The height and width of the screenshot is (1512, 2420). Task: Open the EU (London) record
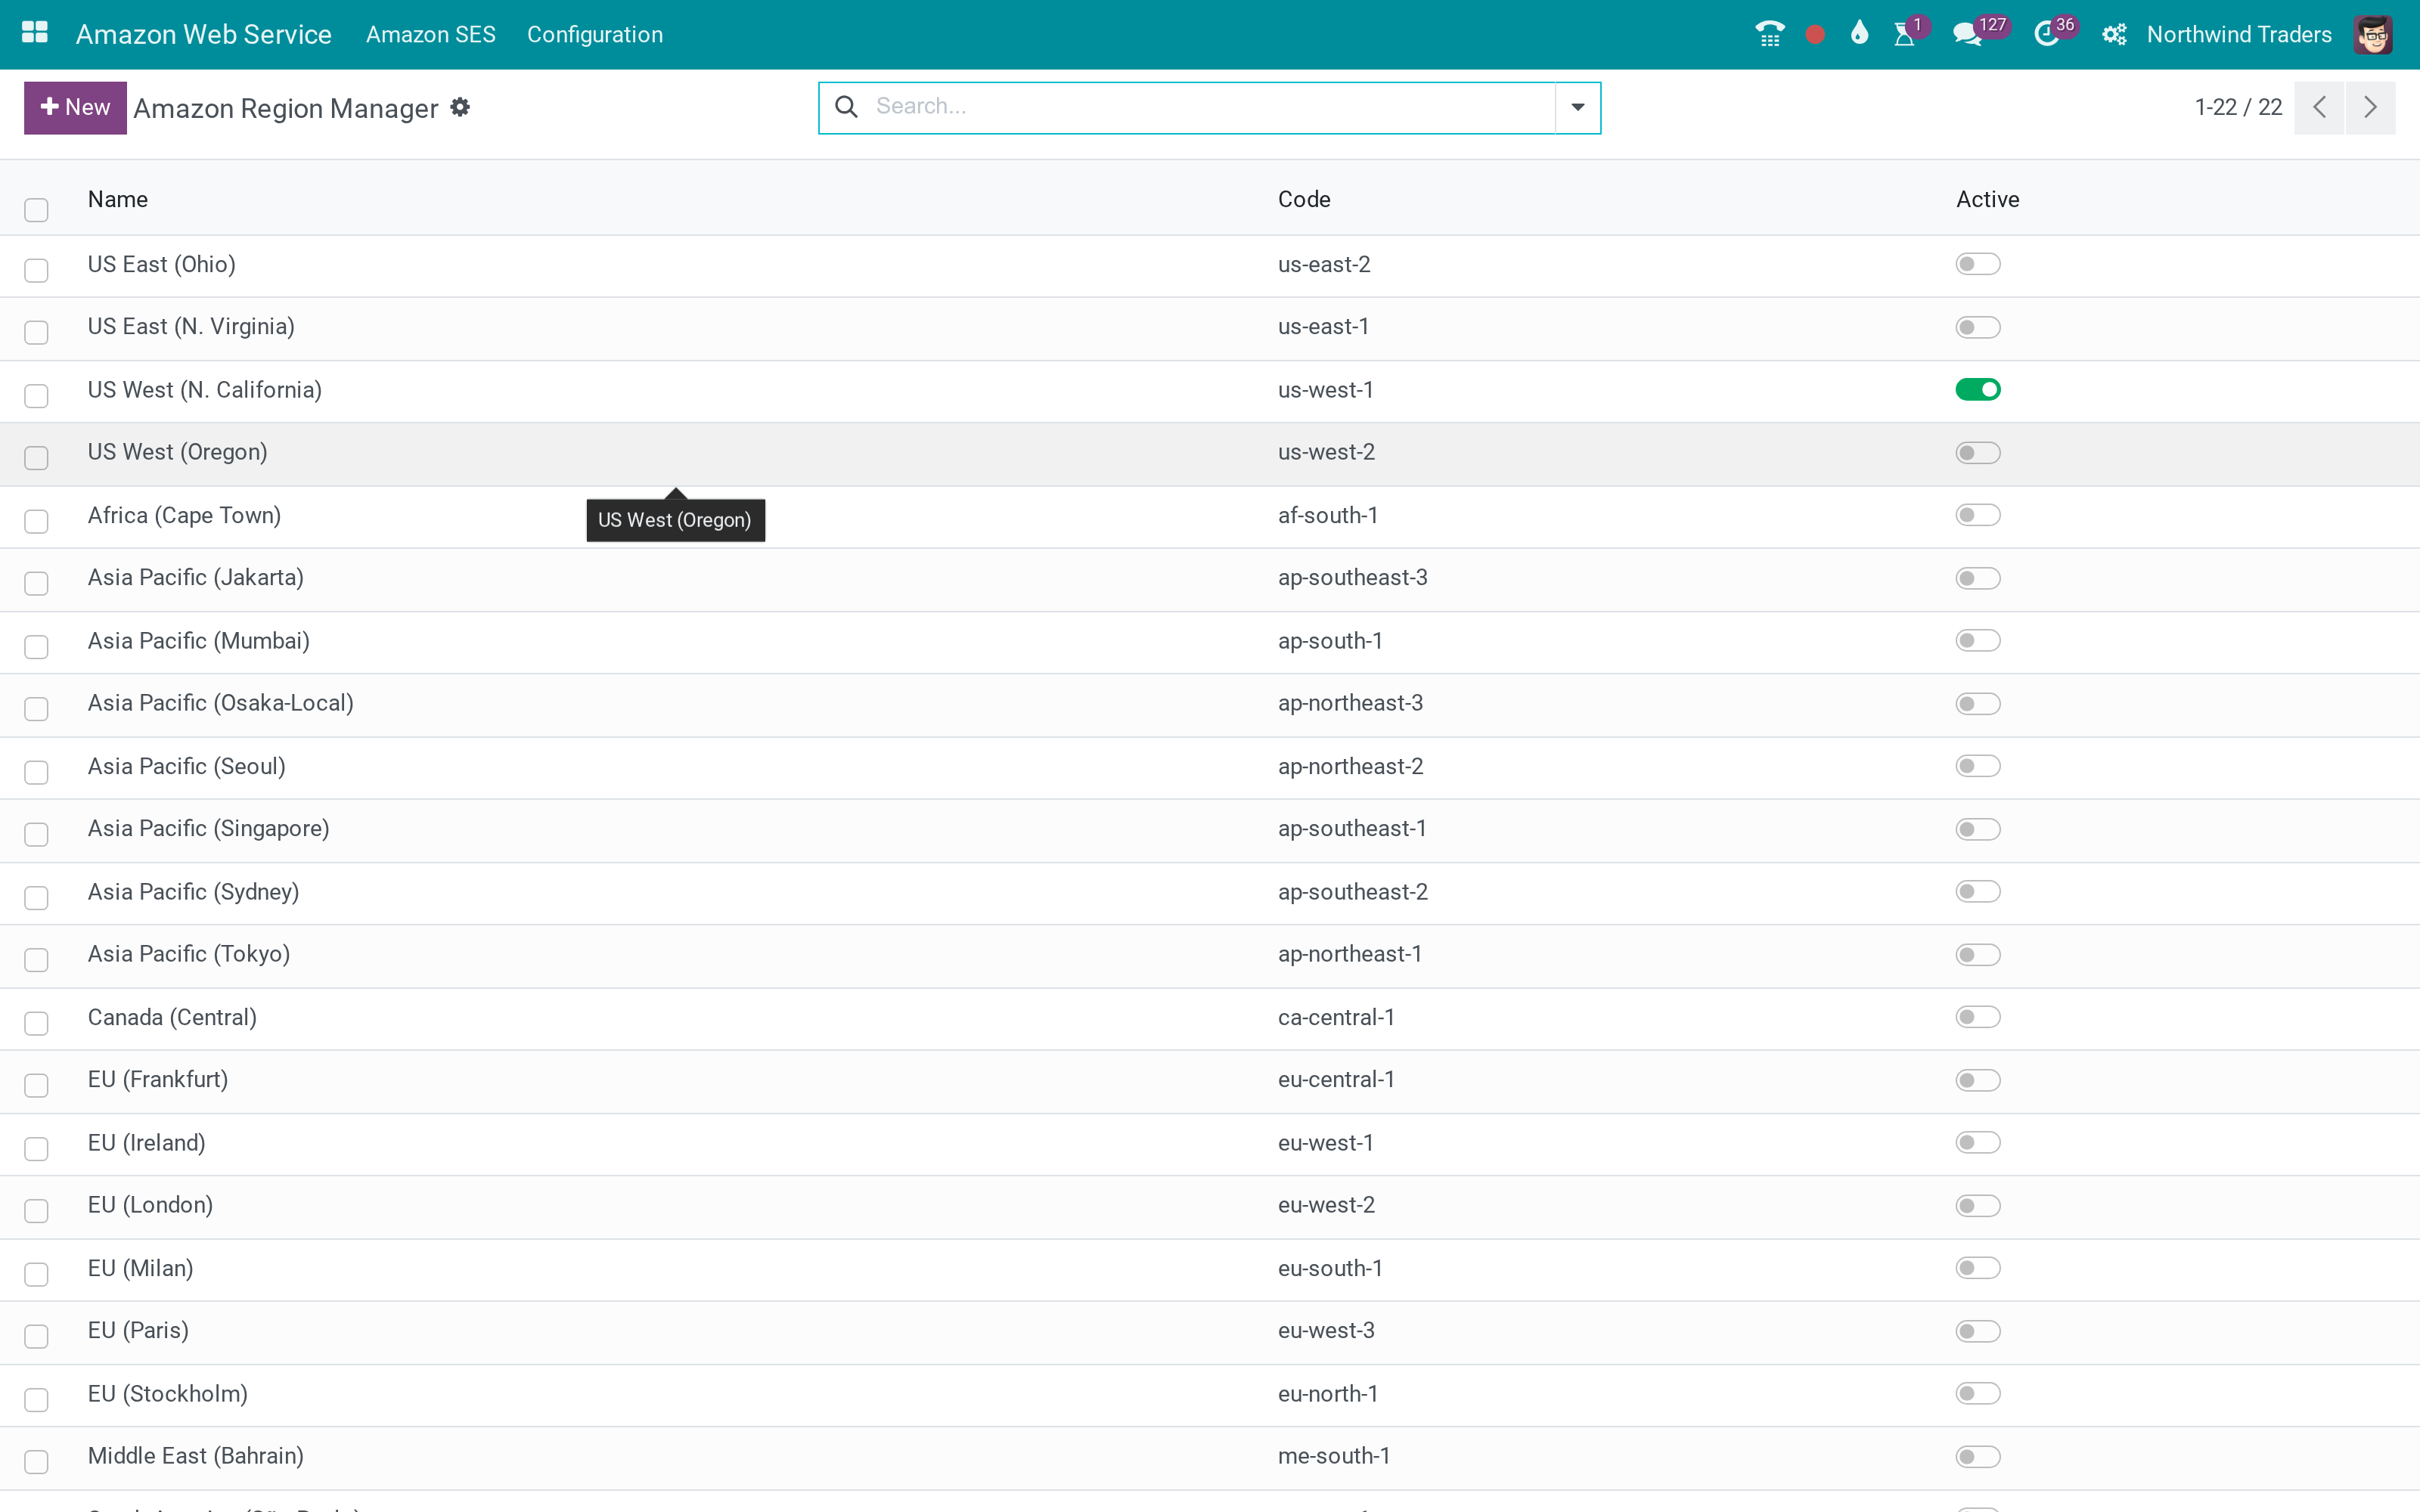pos(150,1205)
